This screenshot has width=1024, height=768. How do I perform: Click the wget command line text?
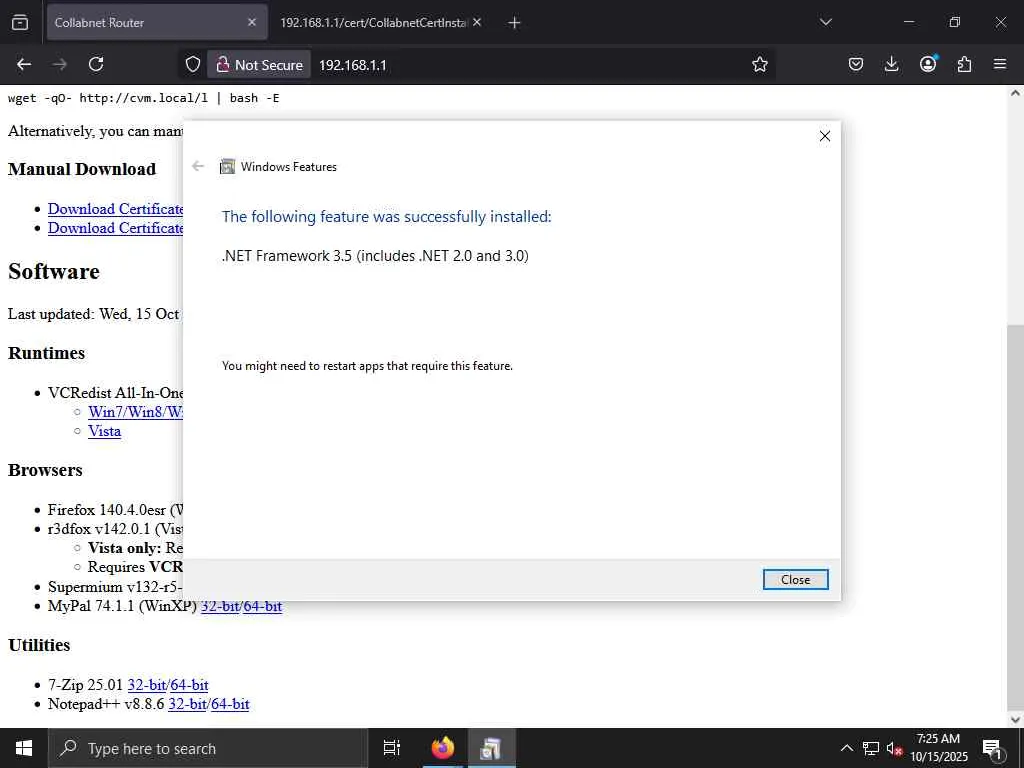pos(144,98)
